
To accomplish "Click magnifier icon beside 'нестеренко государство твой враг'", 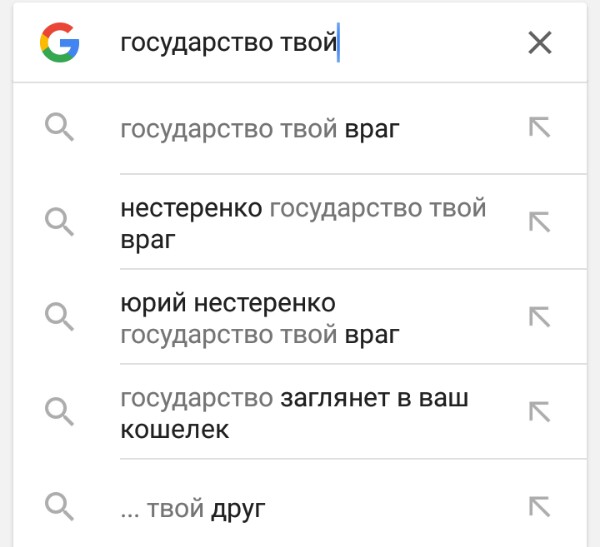I will pyautogui.click(x=60, y=222).
